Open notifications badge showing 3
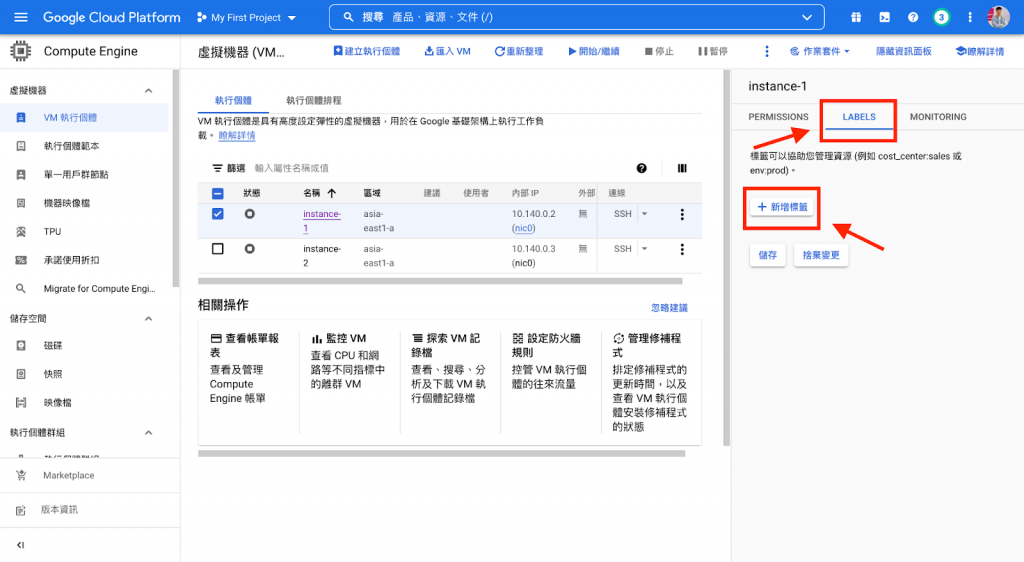1024x562 pixels. 941,18
